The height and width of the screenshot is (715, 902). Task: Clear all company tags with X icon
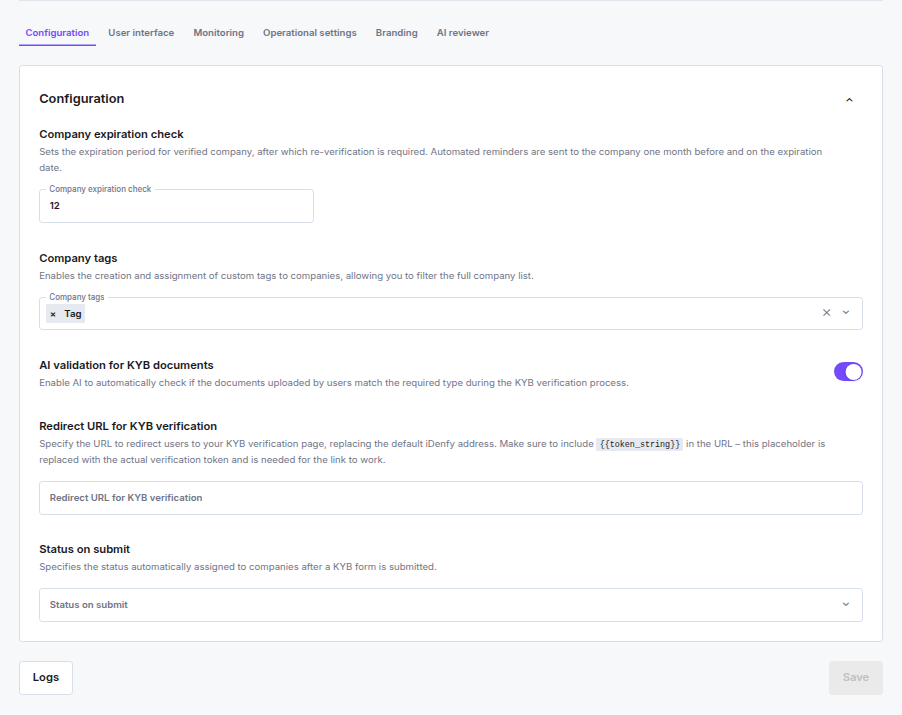pyautogui.click(x=826, y=313)
